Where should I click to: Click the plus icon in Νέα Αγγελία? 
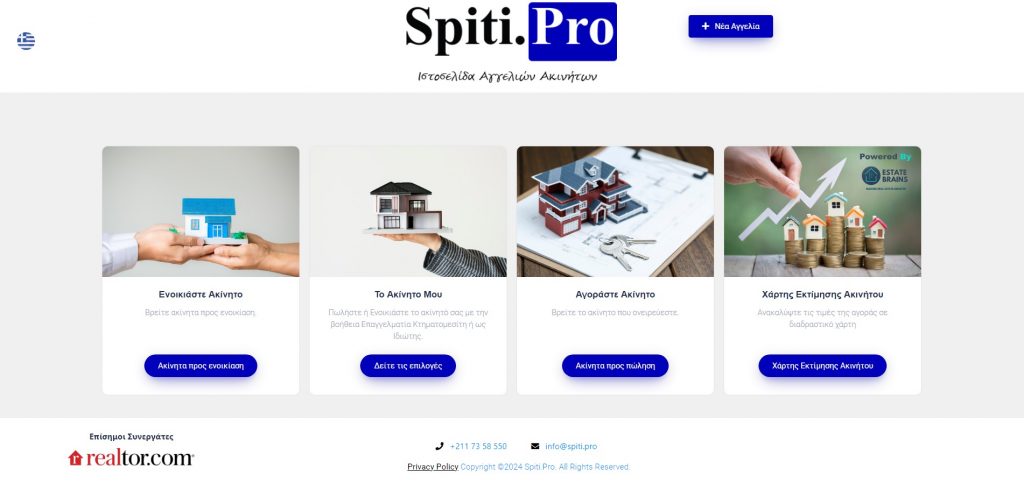coord(705,26)
